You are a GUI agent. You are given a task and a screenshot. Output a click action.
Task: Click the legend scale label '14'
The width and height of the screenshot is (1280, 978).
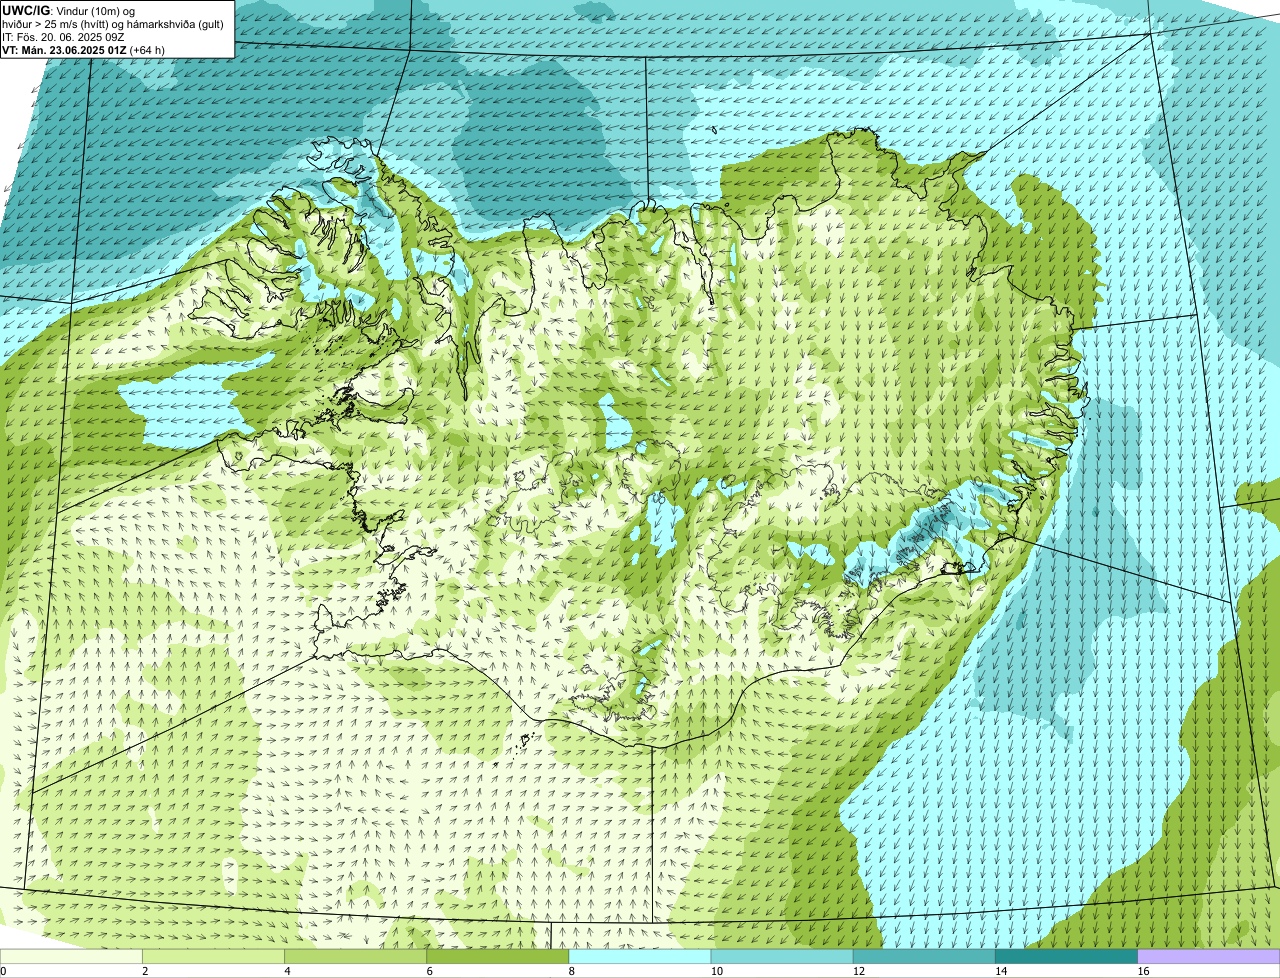[x=1000, y=971]
